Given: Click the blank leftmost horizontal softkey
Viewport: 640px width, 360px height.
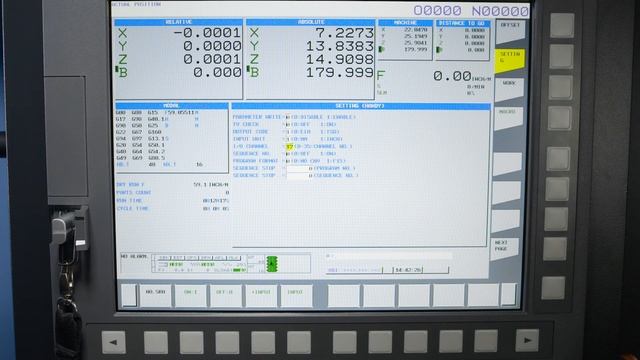Looking at the screenshot, I should pos(129,295).
